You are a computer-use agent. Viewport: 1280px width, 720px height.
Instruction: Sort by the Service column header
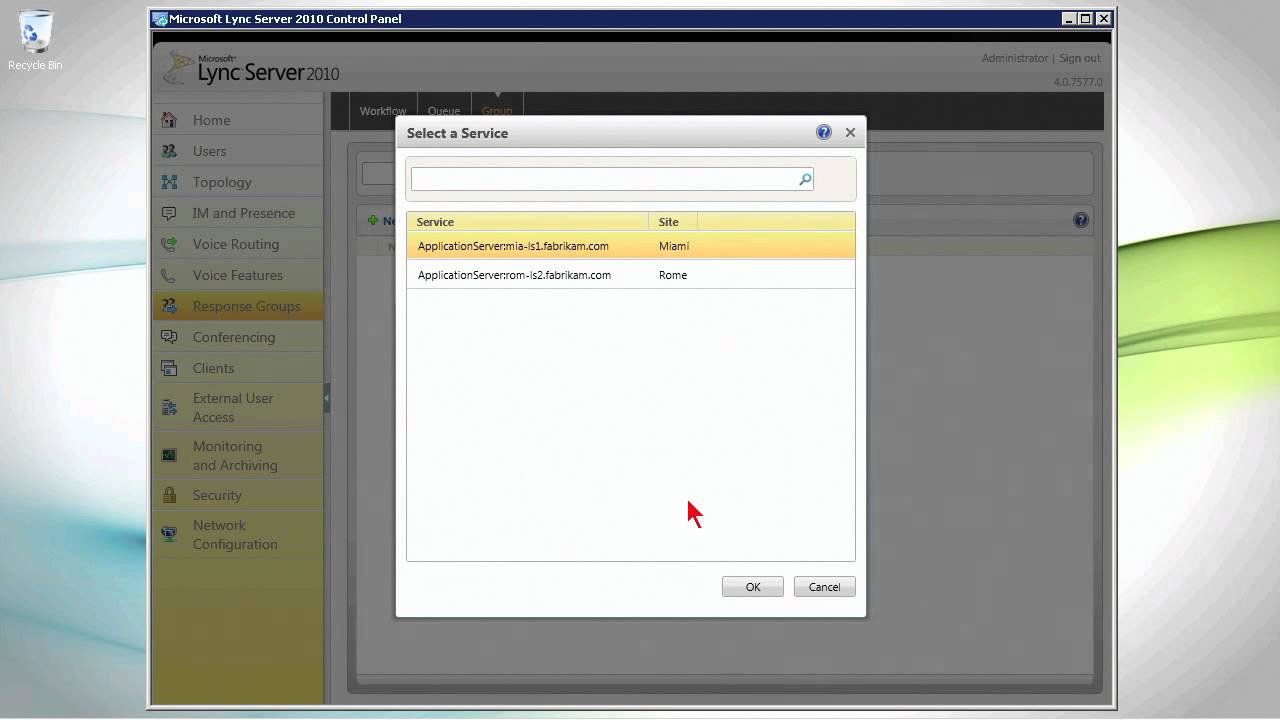pos(527,222)
